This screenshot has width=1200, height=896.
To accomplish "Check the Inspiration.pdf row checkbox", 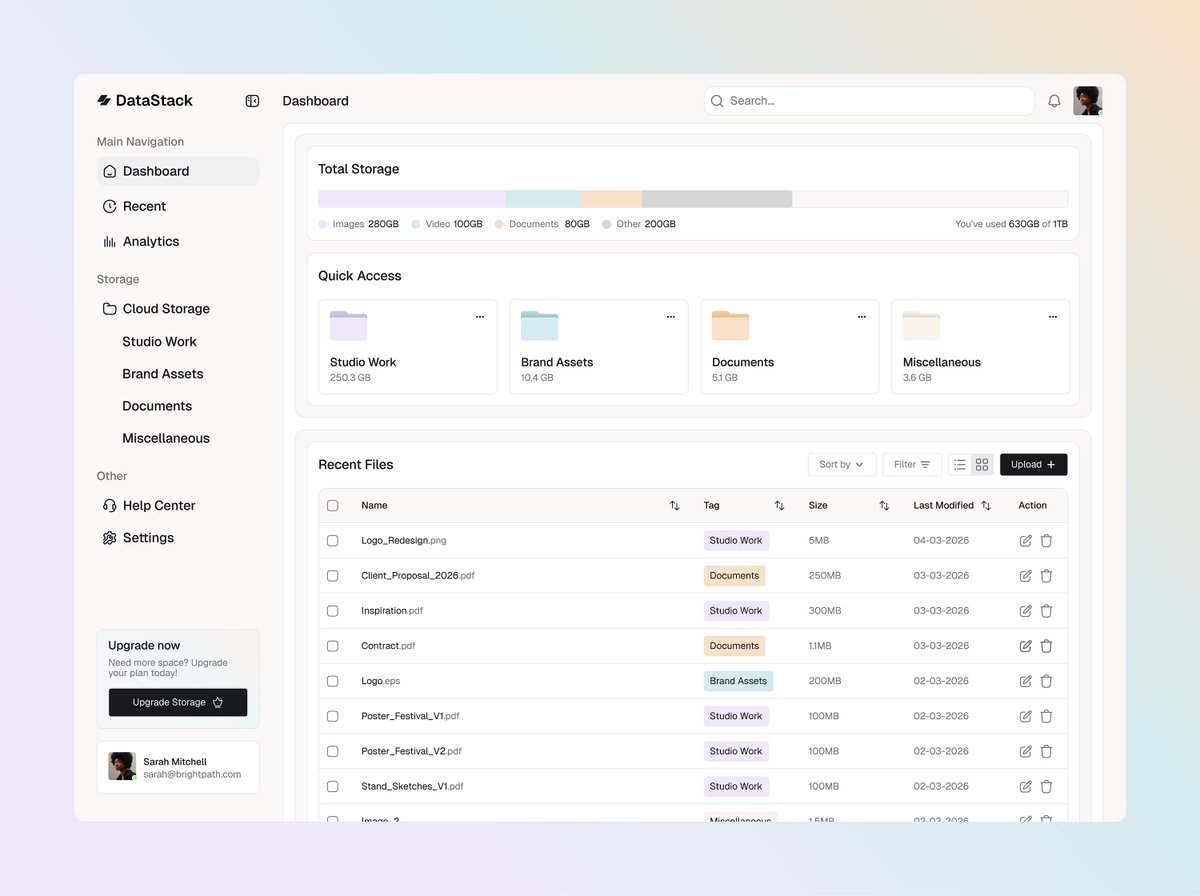I will coord(333,611).
